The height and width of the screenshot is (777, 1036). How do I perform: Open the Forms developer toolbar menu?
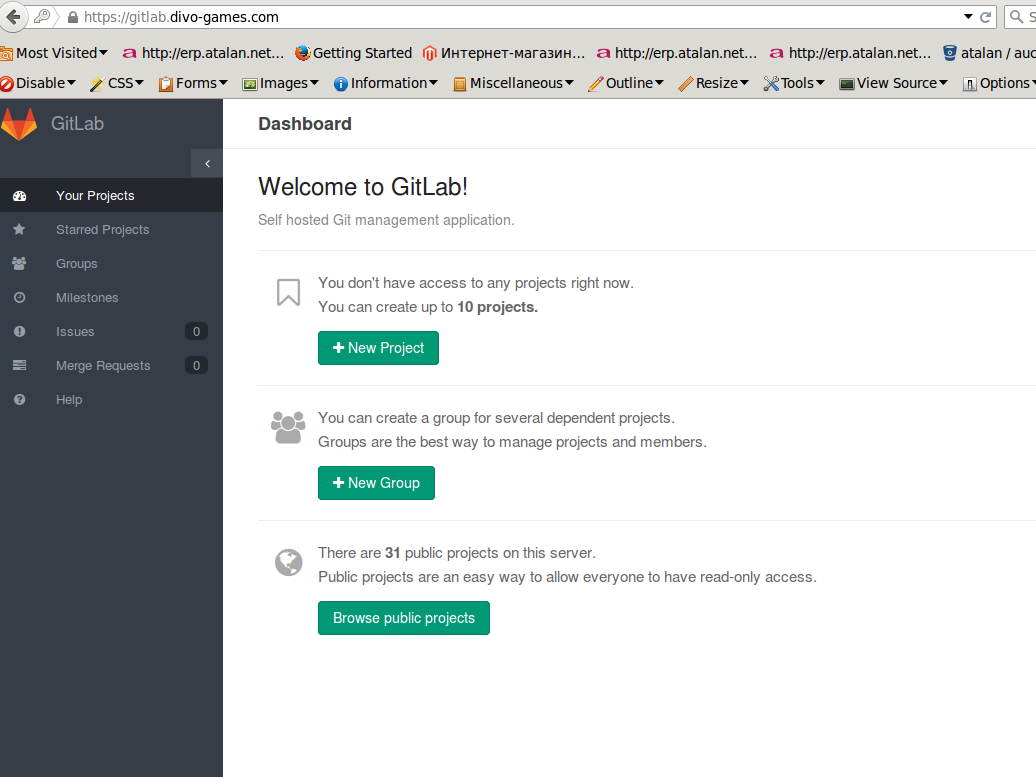(x=193, y=83)
